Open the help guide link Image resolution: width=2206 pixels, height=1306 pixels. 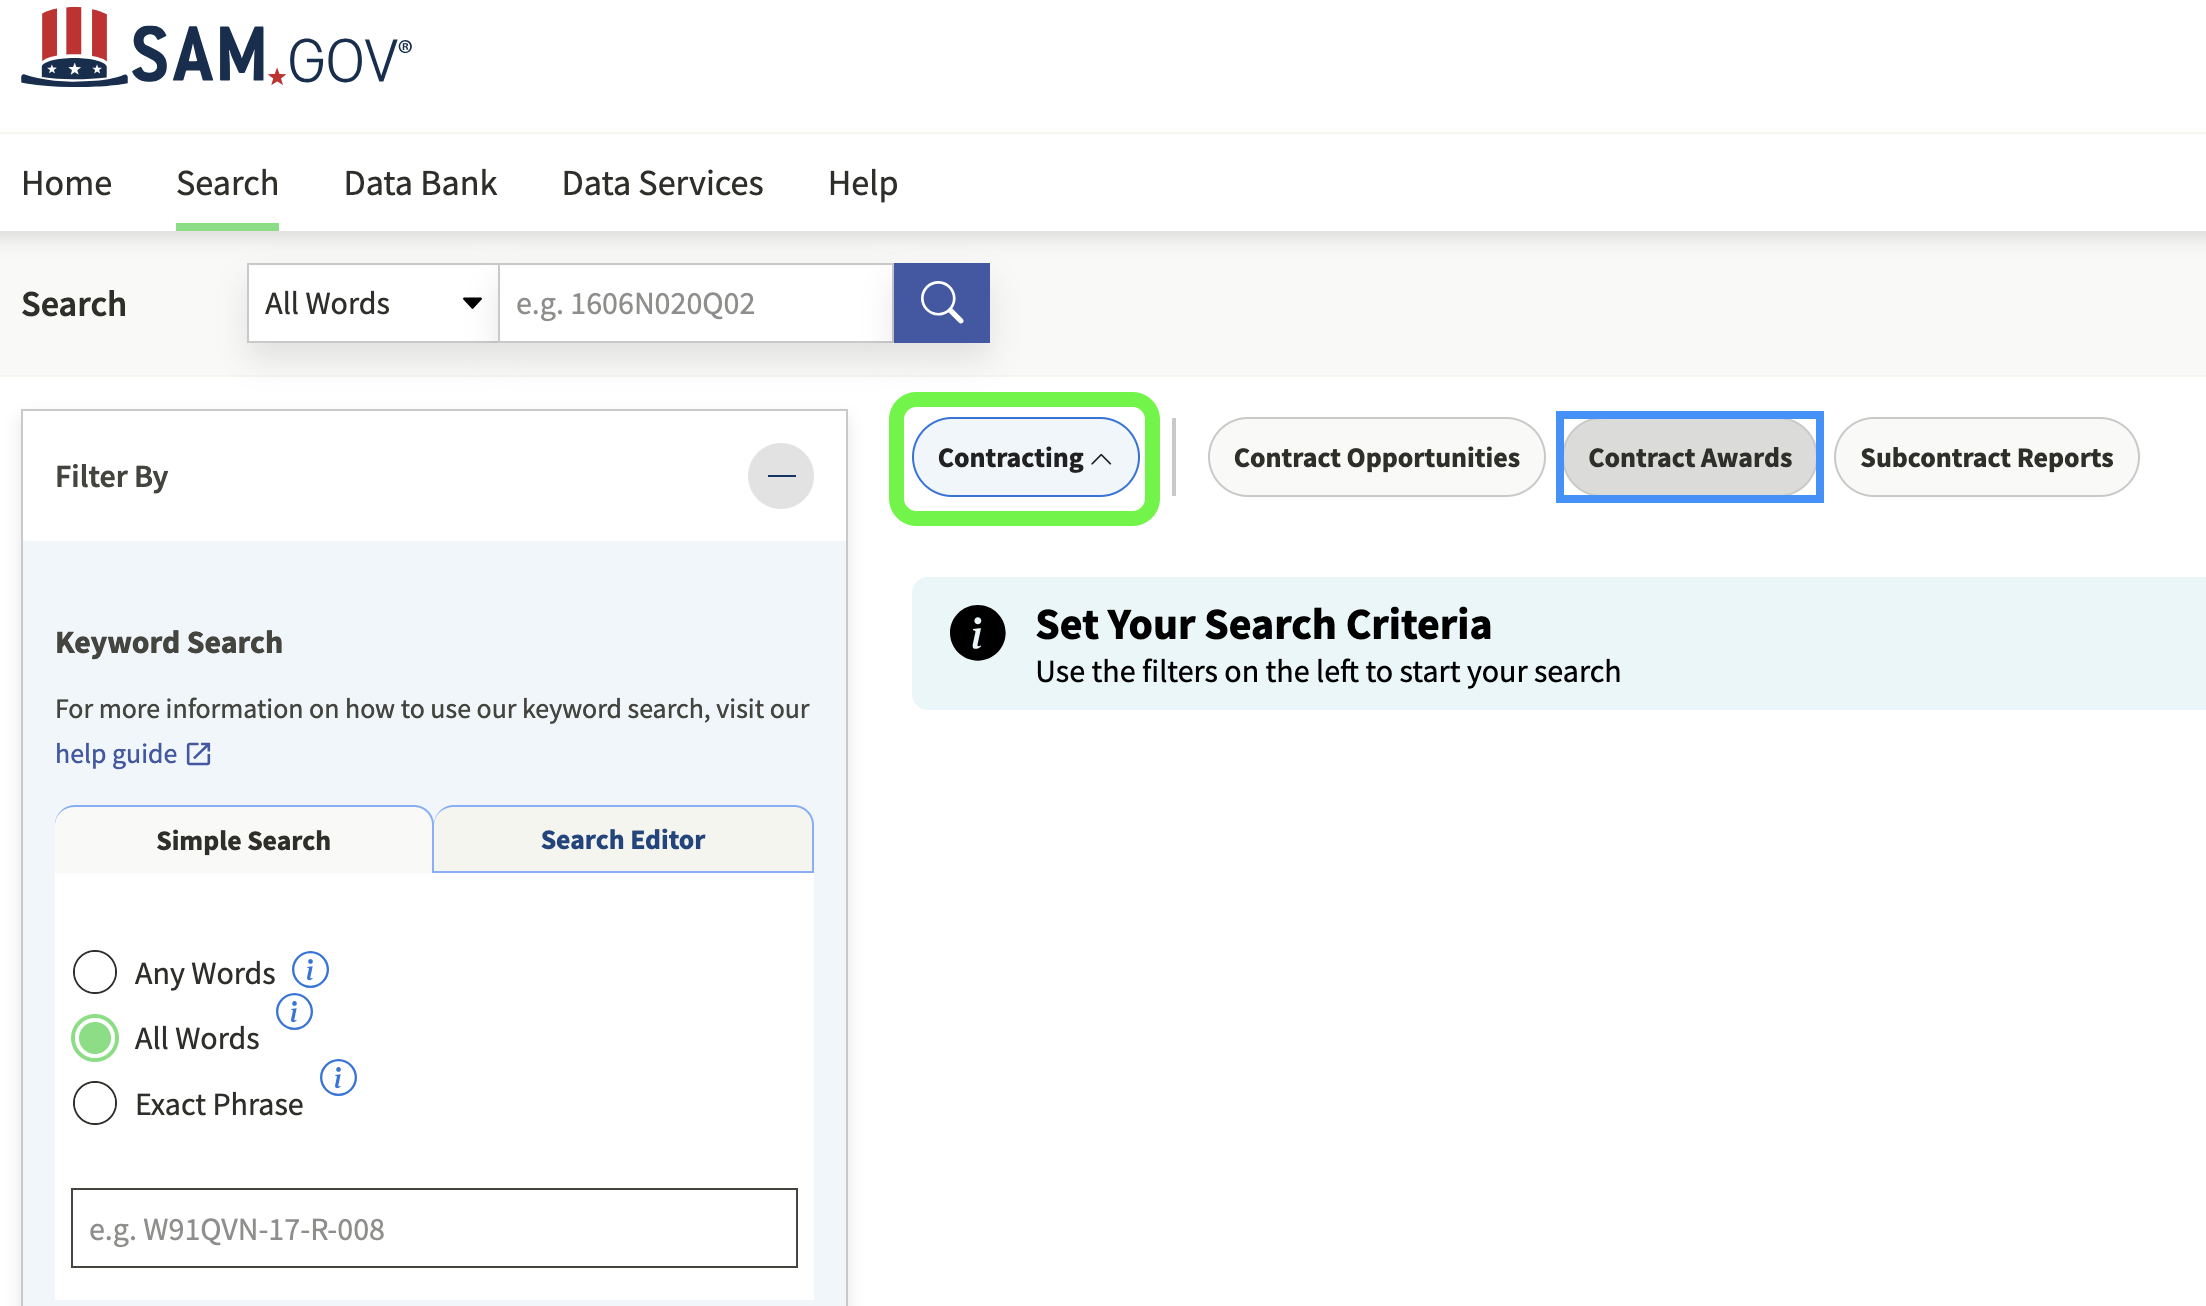pyautogui.click(x=117, y=753)
